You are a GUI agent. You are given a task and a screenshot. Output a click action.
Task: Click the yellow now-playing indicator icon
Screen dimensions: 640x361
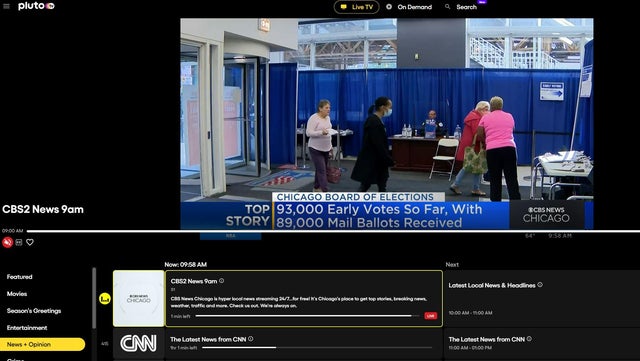(105, 299)
